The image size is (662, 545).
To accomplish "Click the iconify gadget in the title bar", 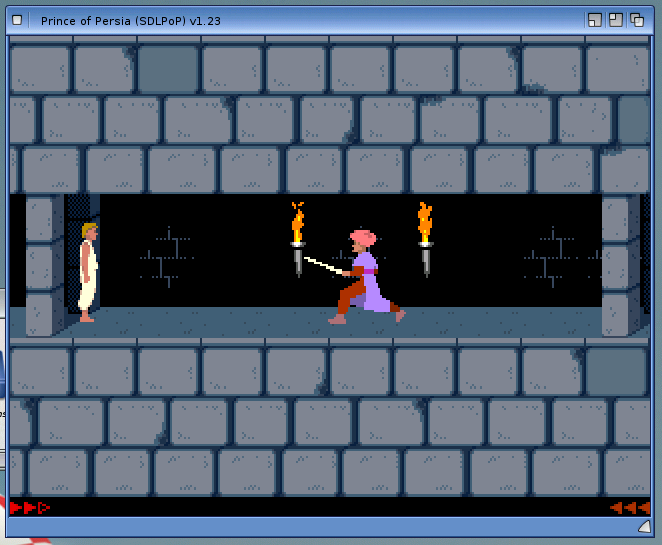I will coord(594,20).
